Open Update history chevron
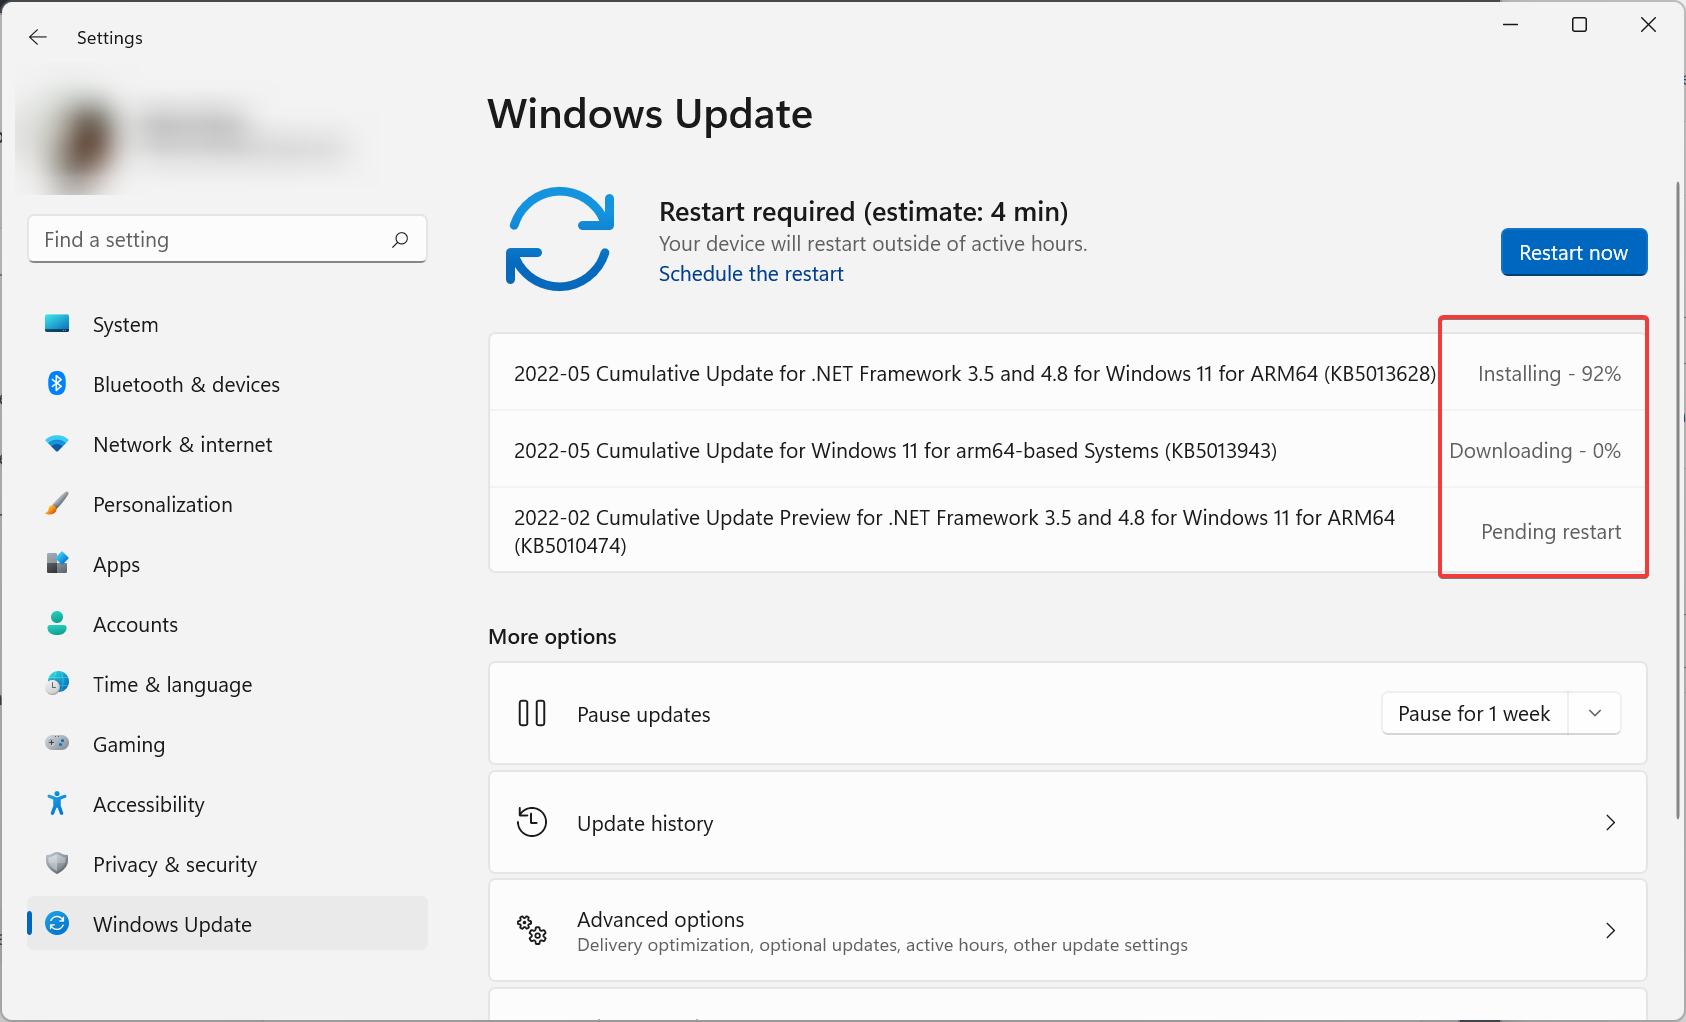This screenshot has height=1022, width=1686. [x=1610, y=822]
